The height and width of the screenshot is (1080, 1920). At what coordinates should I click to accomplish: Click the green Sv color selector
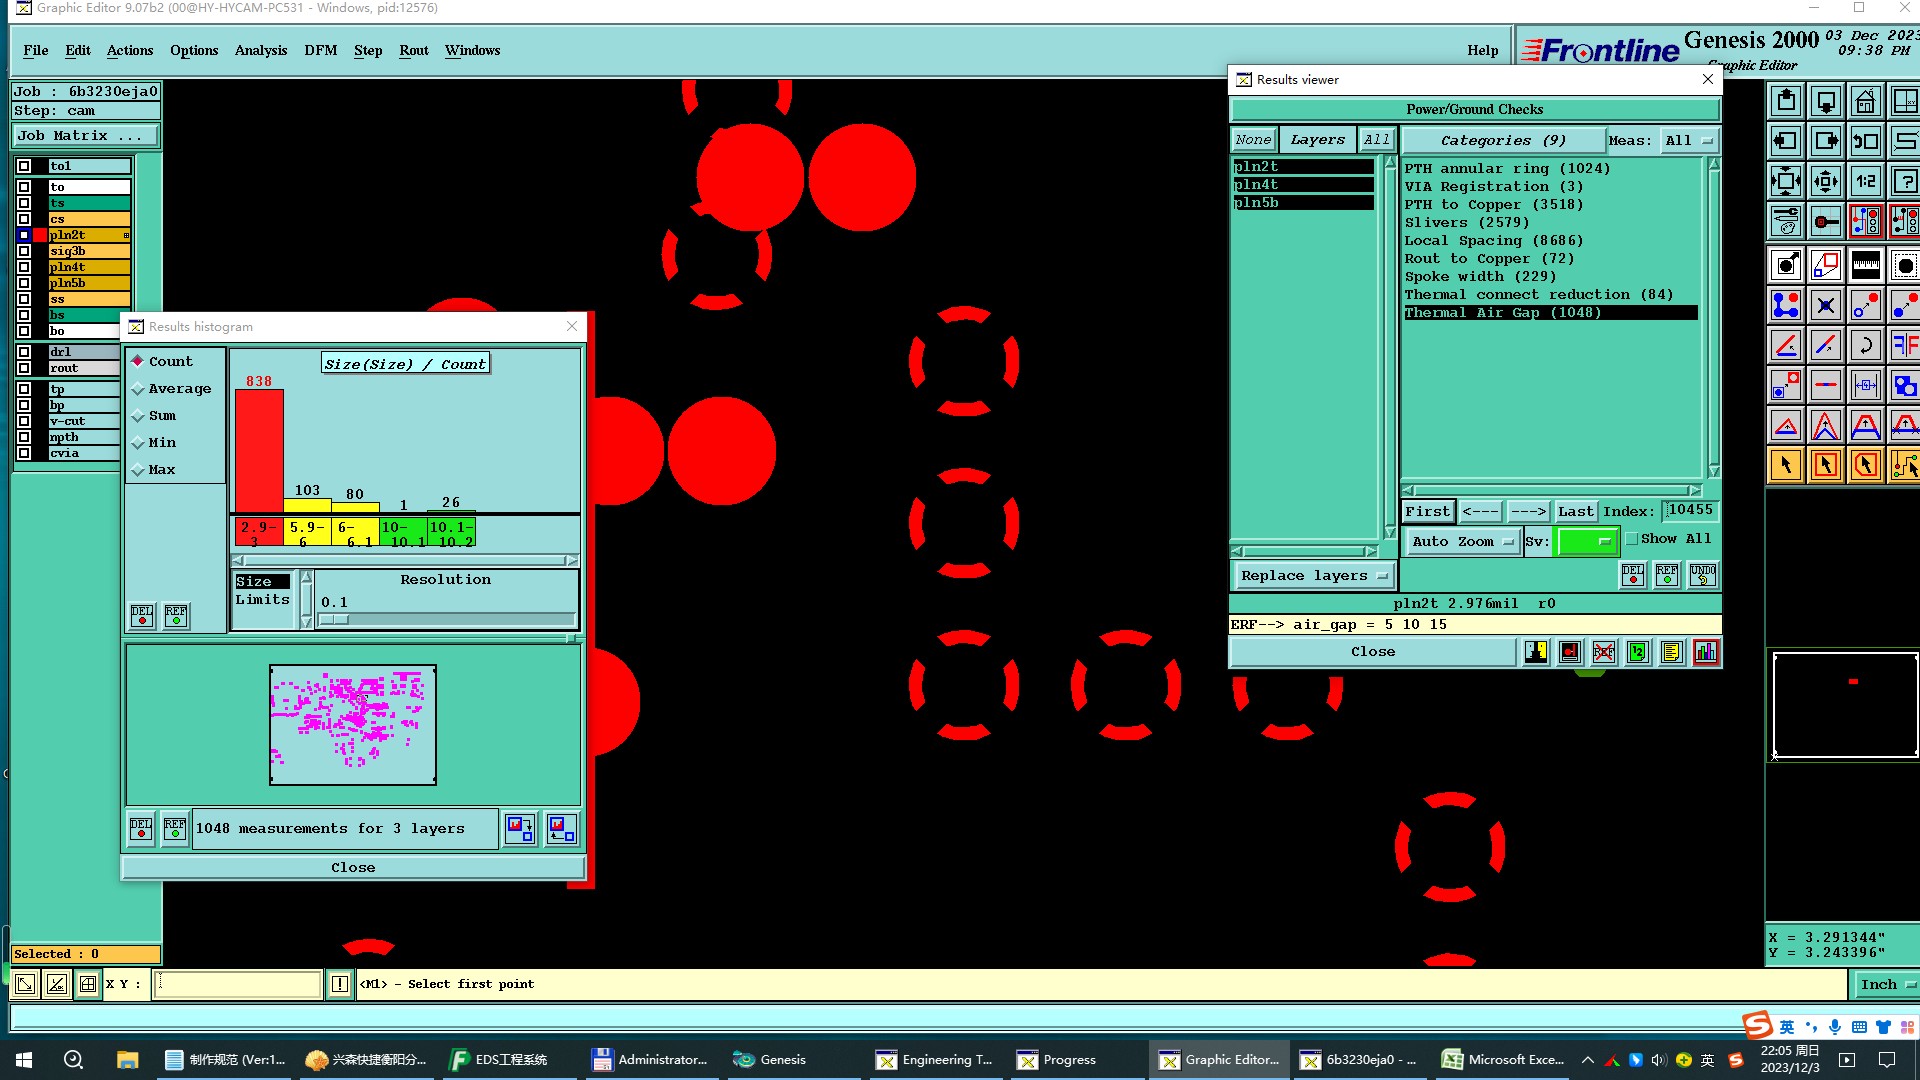pyautogui.click(x=1586, y=541)
